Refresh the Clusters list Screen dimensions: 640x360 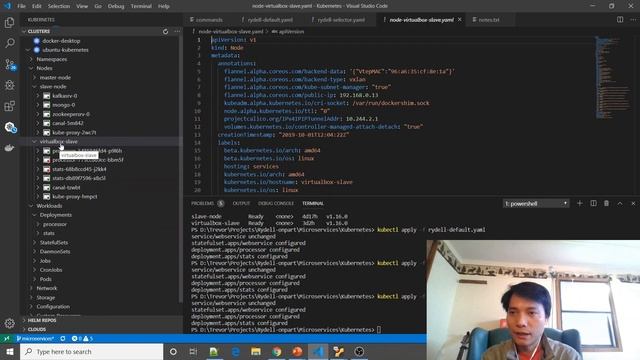tap(165, 31)
